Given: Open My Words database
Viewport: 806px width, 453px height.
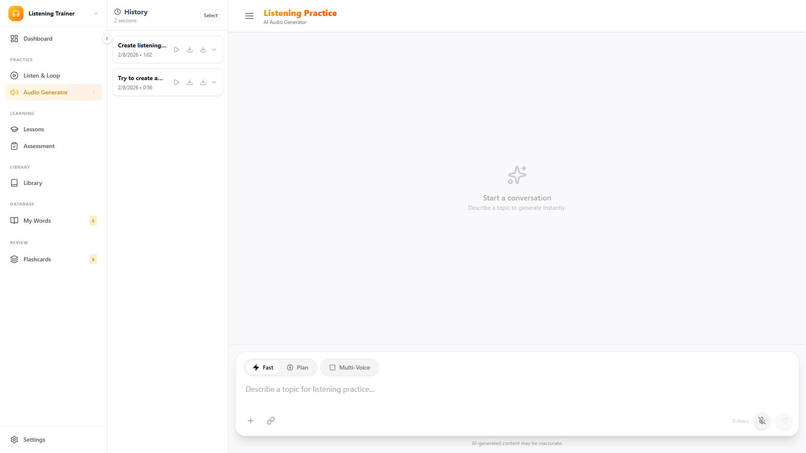Looking at the screenshot, I should point(53,221).
